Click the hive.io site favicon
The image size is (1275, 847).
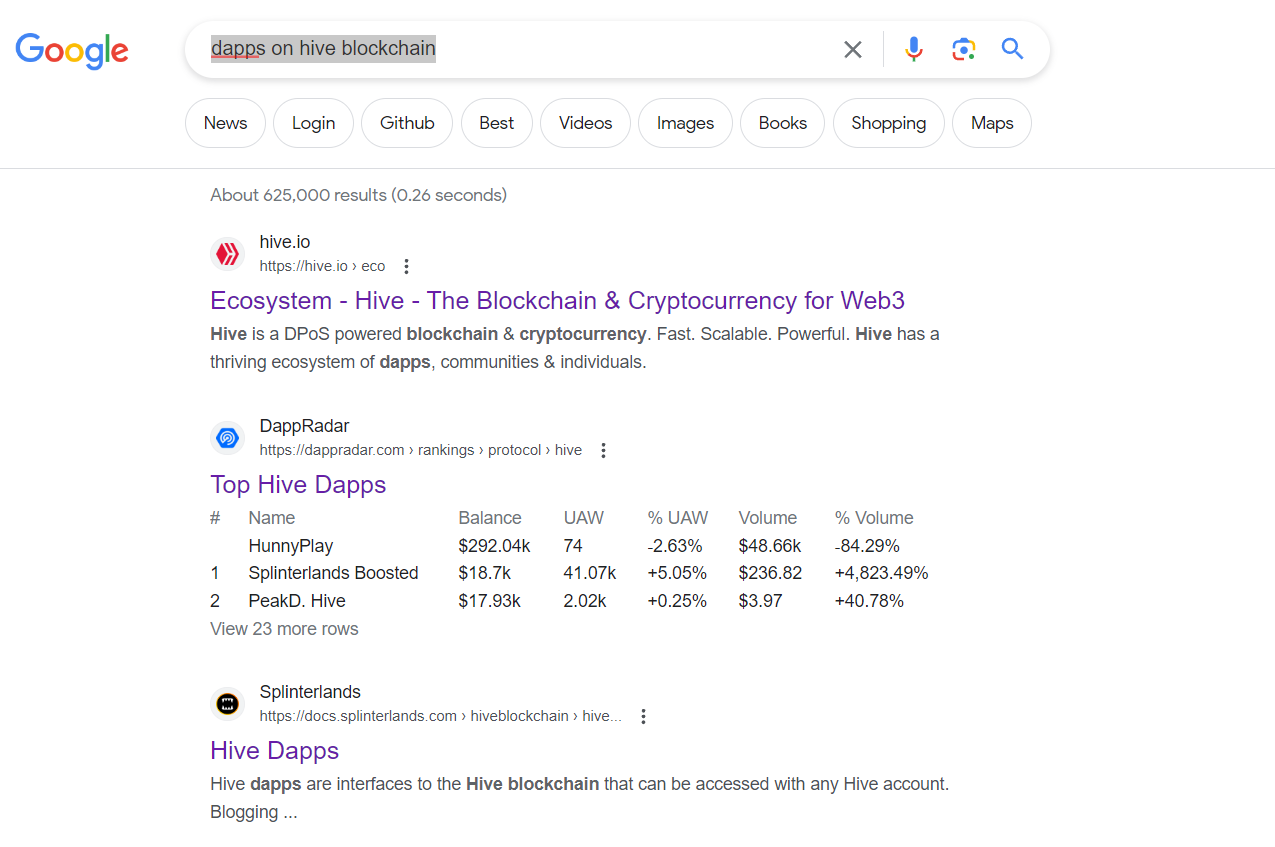[x=228, y=254]
